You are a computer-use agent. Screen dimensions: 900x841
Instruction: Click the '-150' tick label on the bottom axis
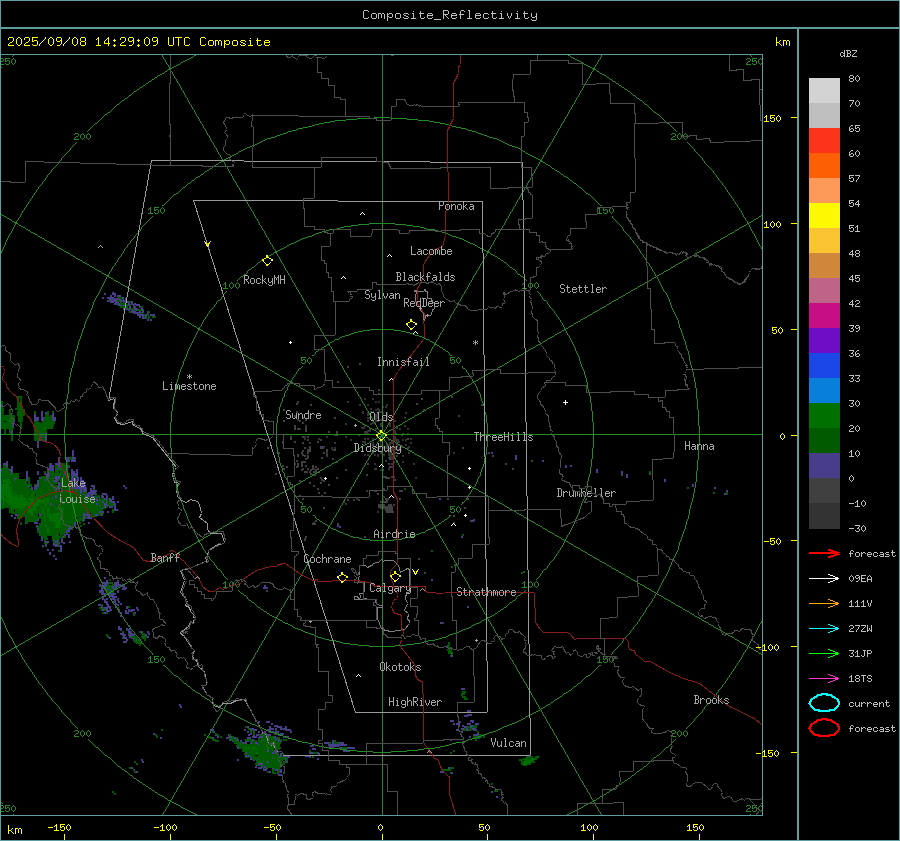coord(59,827)
